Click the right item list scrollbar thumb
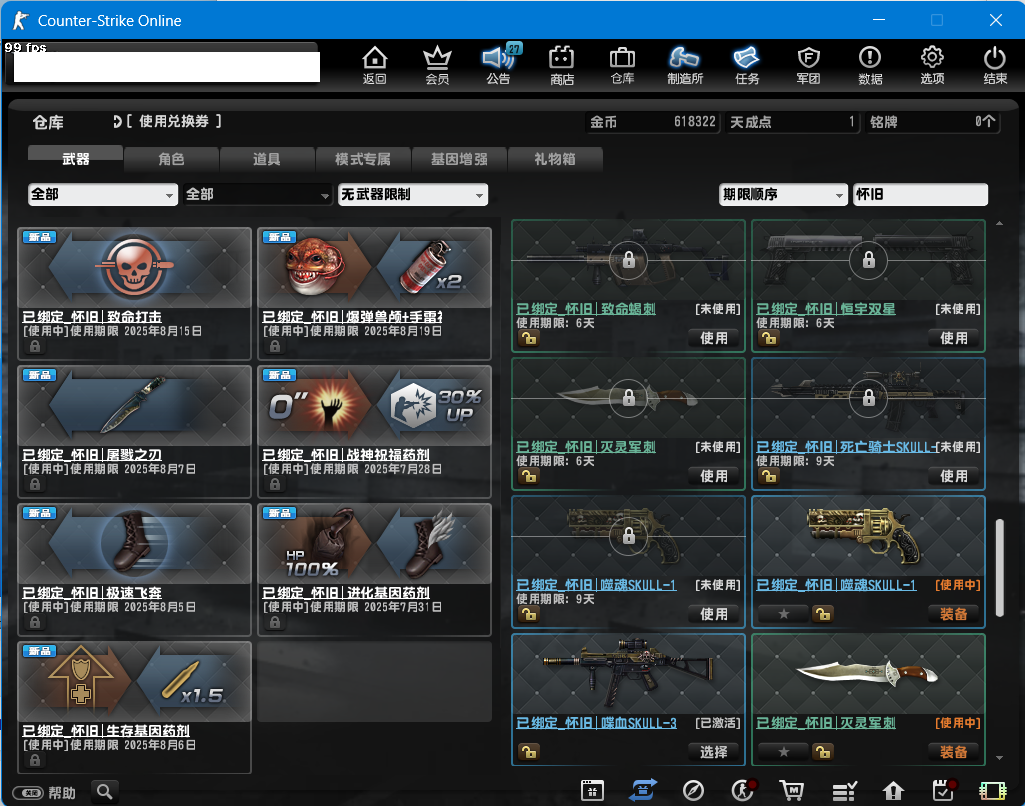Screen dimensions: 1025x806 coord(1000,567)
